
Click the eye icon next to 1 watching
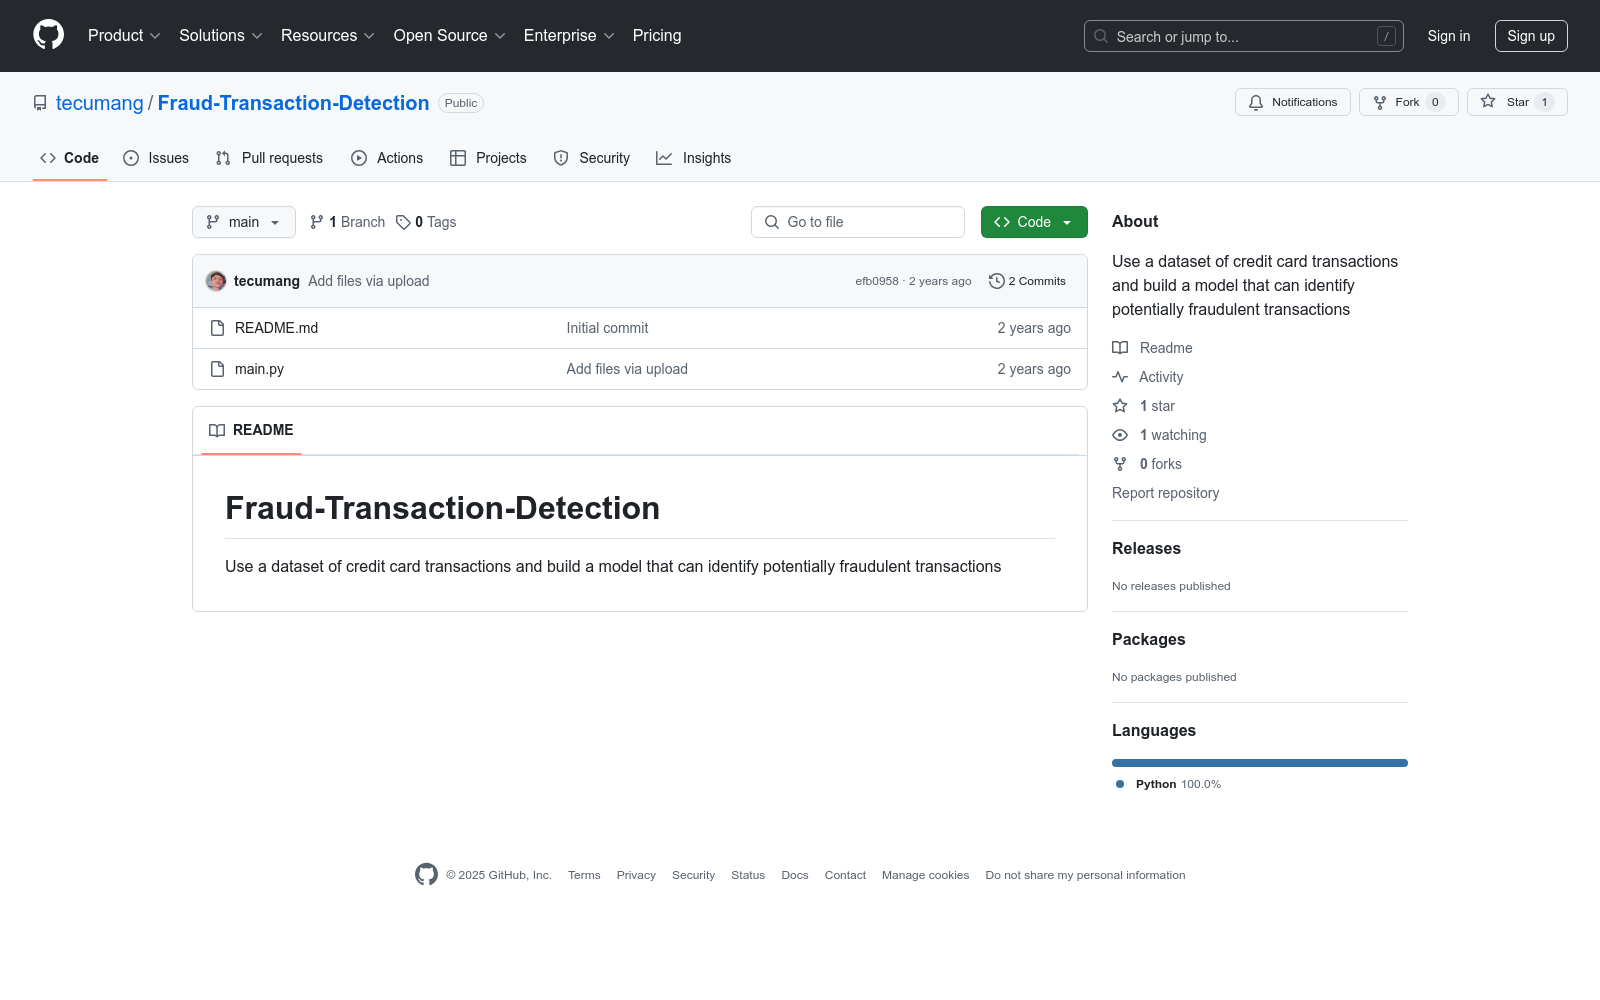point(1120,435)
